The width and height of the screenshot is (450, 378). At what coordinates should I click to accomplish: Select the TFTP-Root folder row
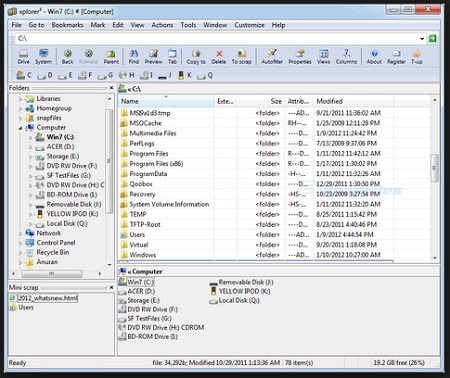[256, 225]
